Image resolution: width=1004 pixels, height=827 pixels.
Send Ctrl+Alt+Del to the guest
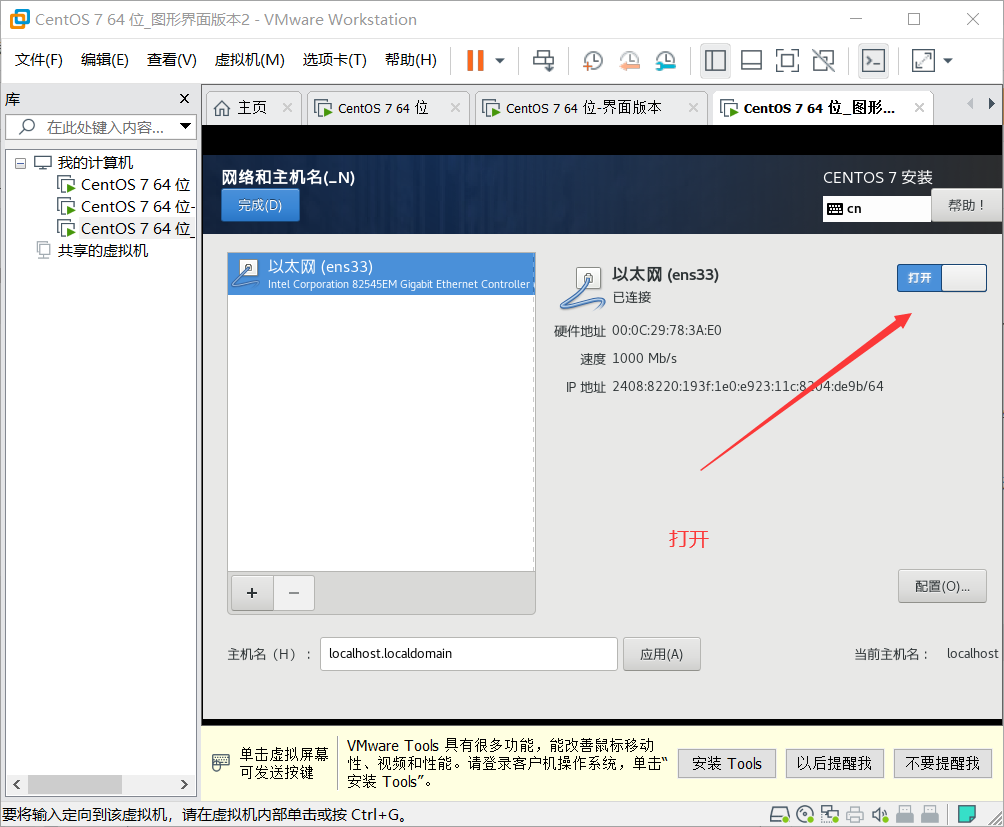[543, 60]
